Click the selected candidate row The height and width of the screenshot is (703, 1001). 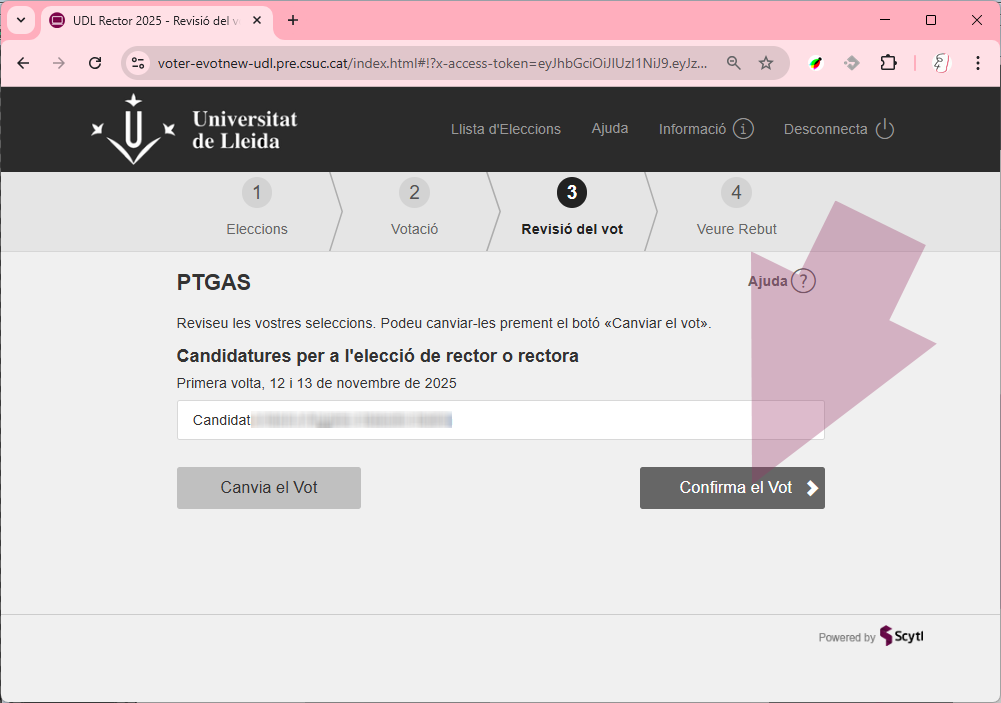point(500,420)
